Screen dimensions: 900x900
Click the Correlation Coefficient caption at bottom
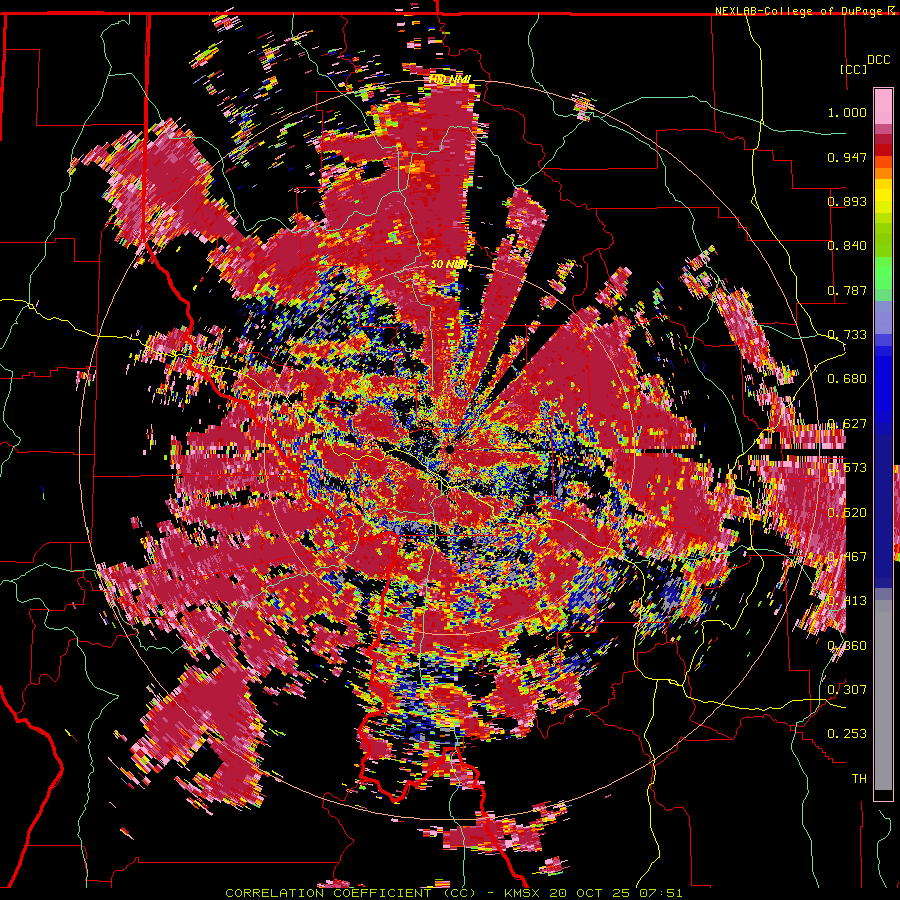point(454,893)
